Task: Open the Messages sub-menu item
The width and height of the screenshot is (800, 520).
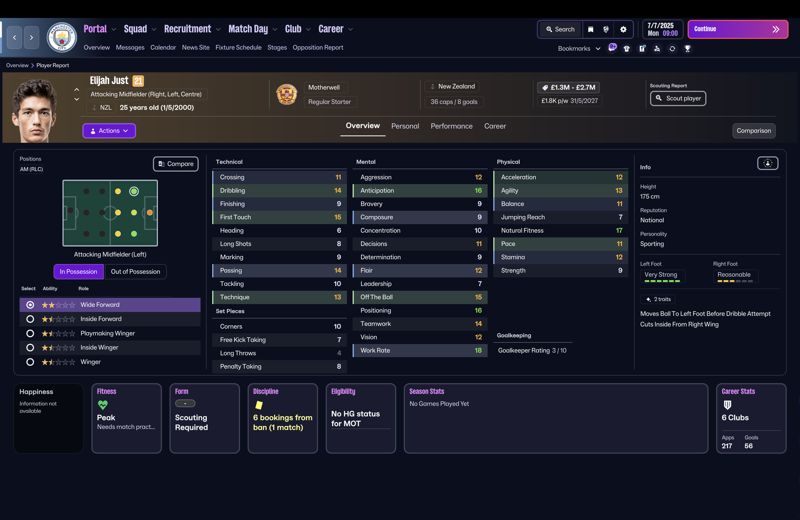Action: [130, 47]
